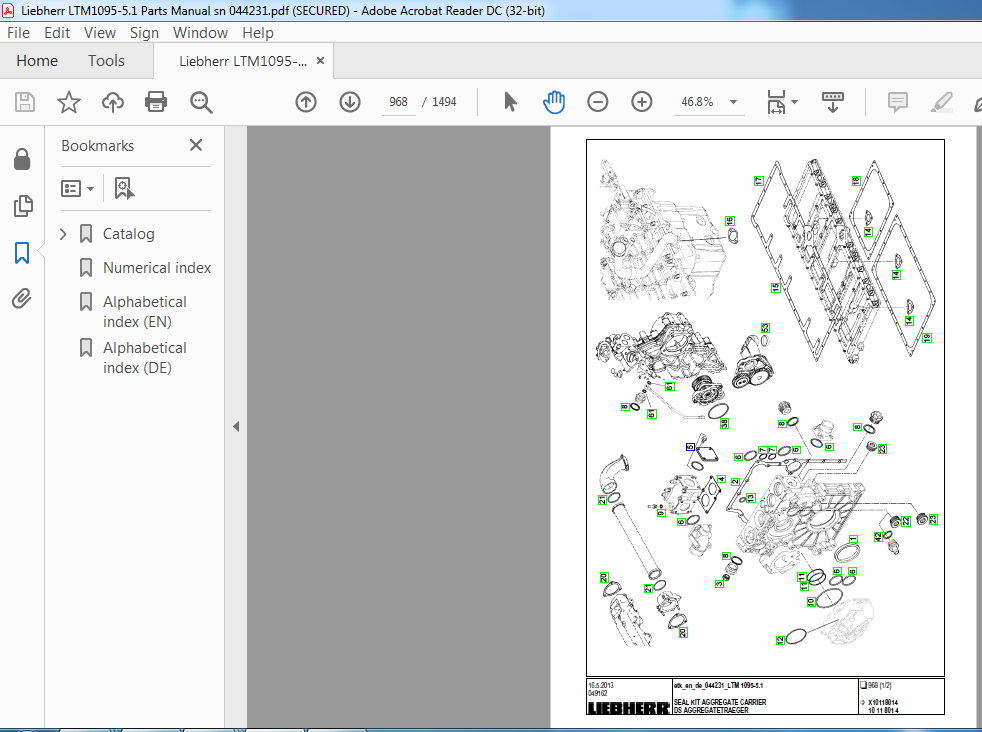The image size is (982, 732).
Task: Open the Edit menu
Action: click(x=57, y=33)
